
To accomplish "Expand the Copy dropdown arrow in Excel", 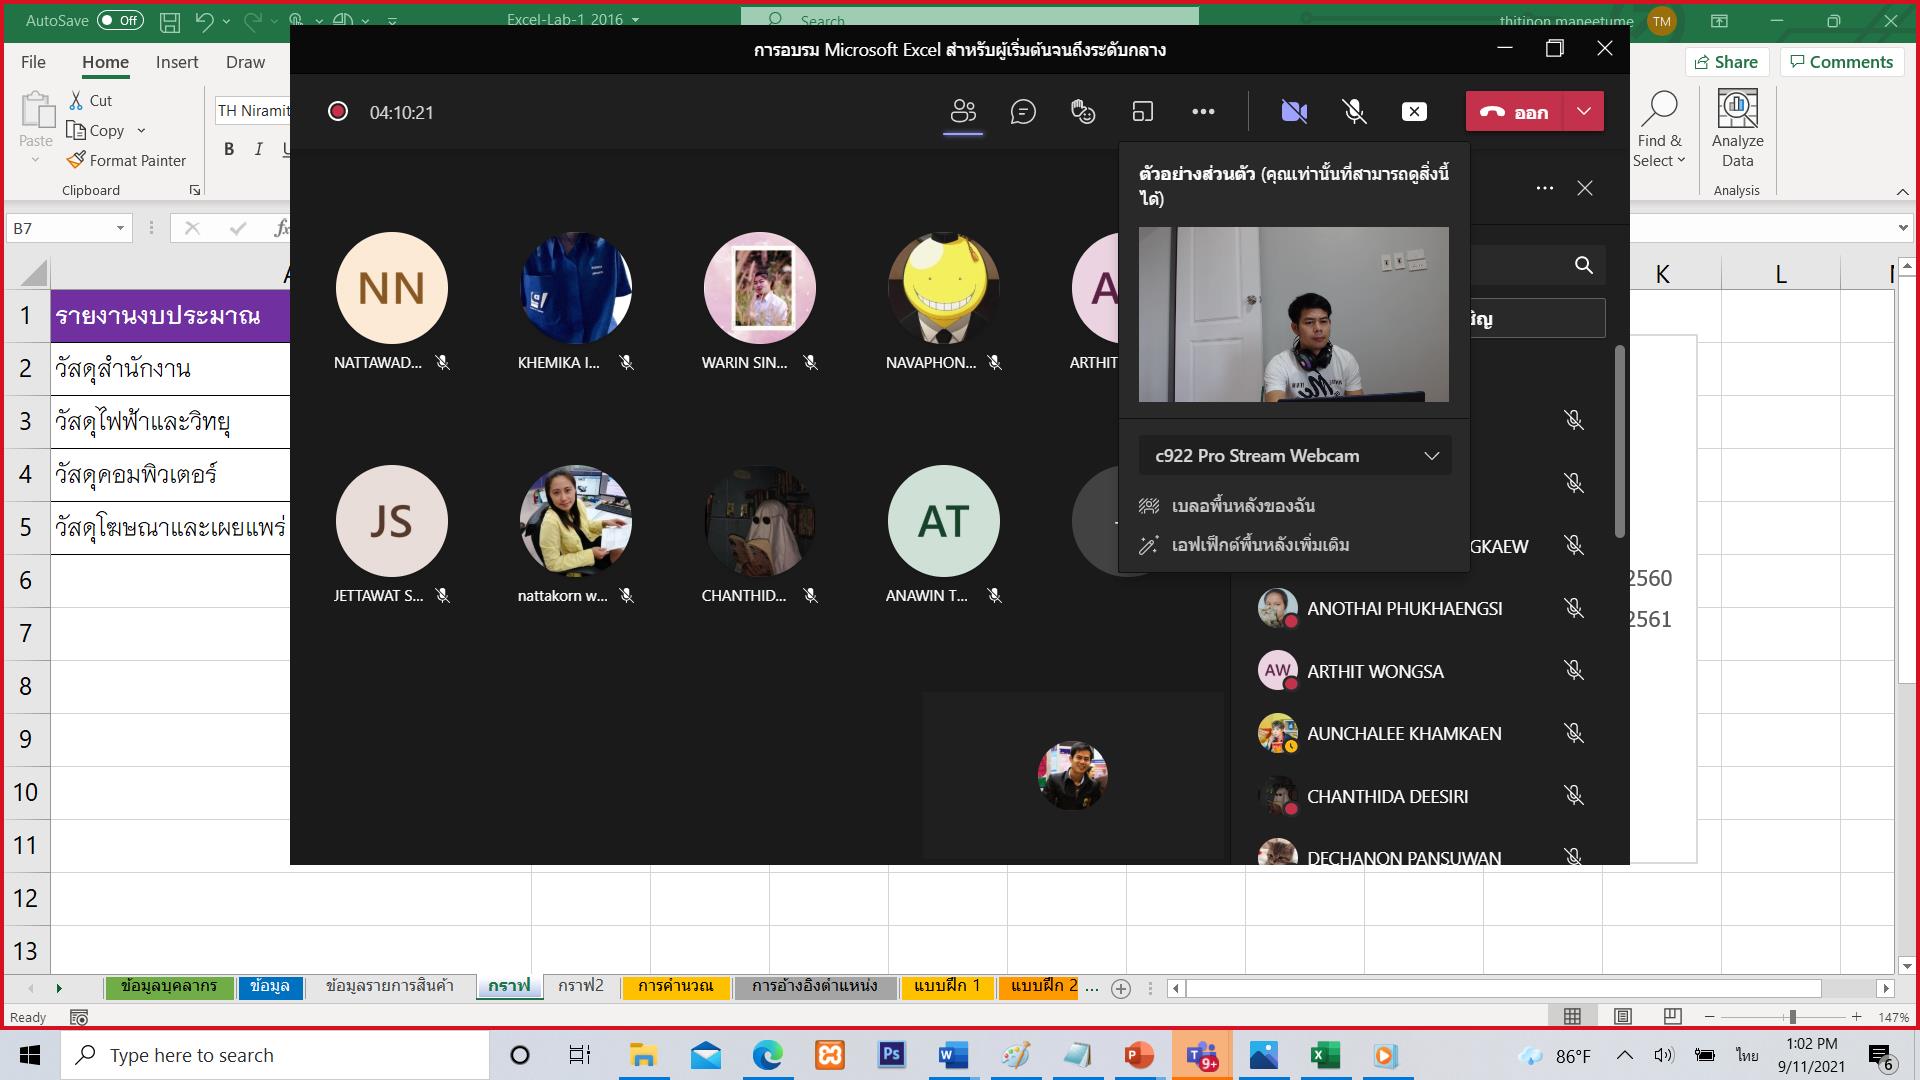I will pyautogui.click(x=141, y=131).
